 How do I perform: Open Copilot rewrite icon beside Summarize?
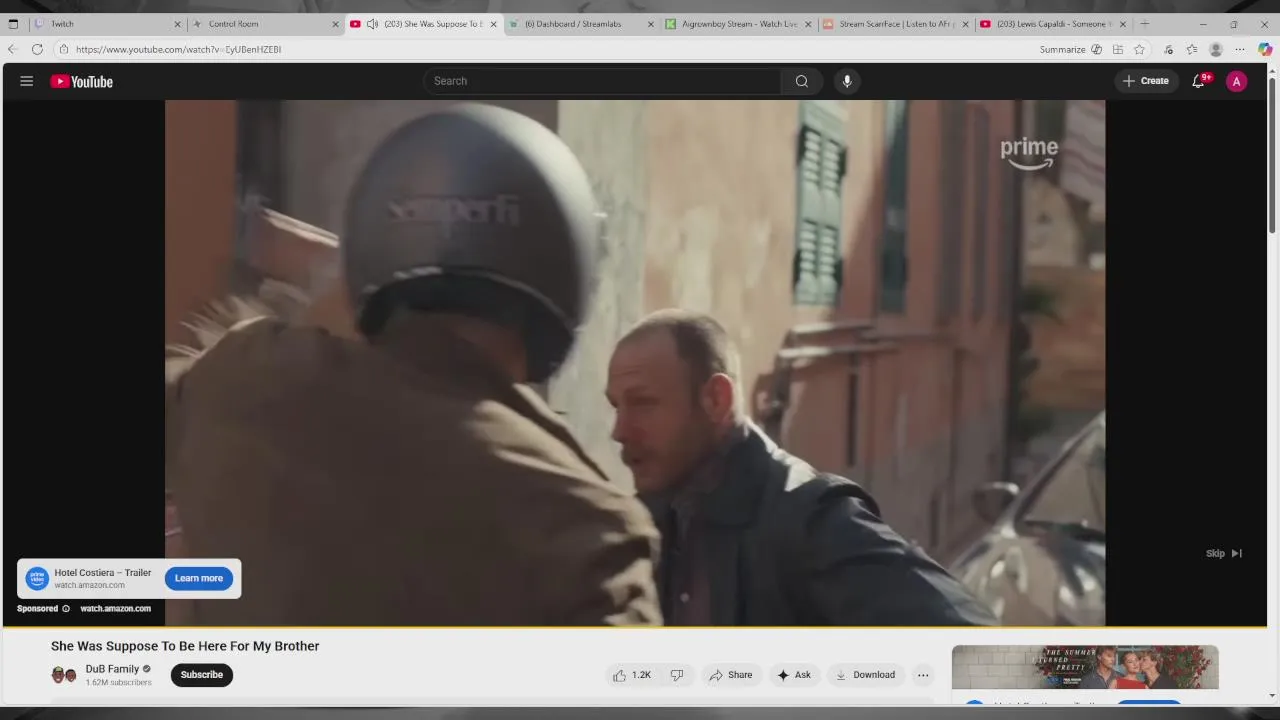[1097, 49]
